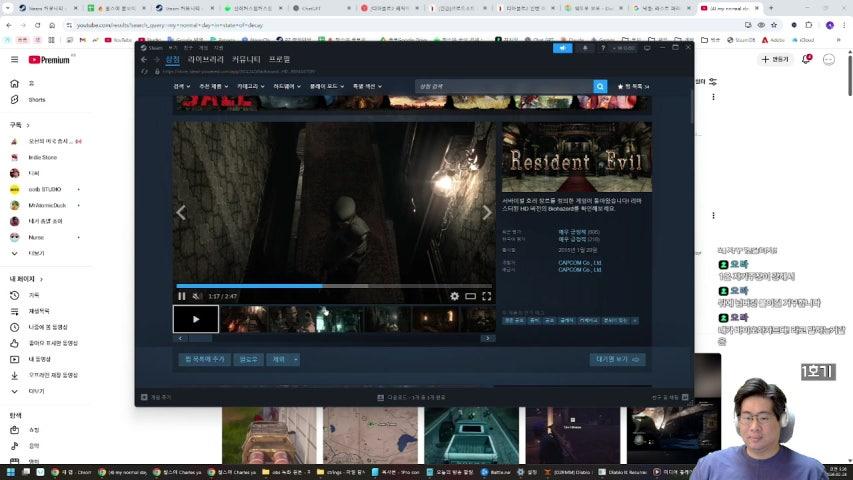Pause the Resident Evil trailer video
The width and height of the screenshot is (853, 480).
point(181,296)
